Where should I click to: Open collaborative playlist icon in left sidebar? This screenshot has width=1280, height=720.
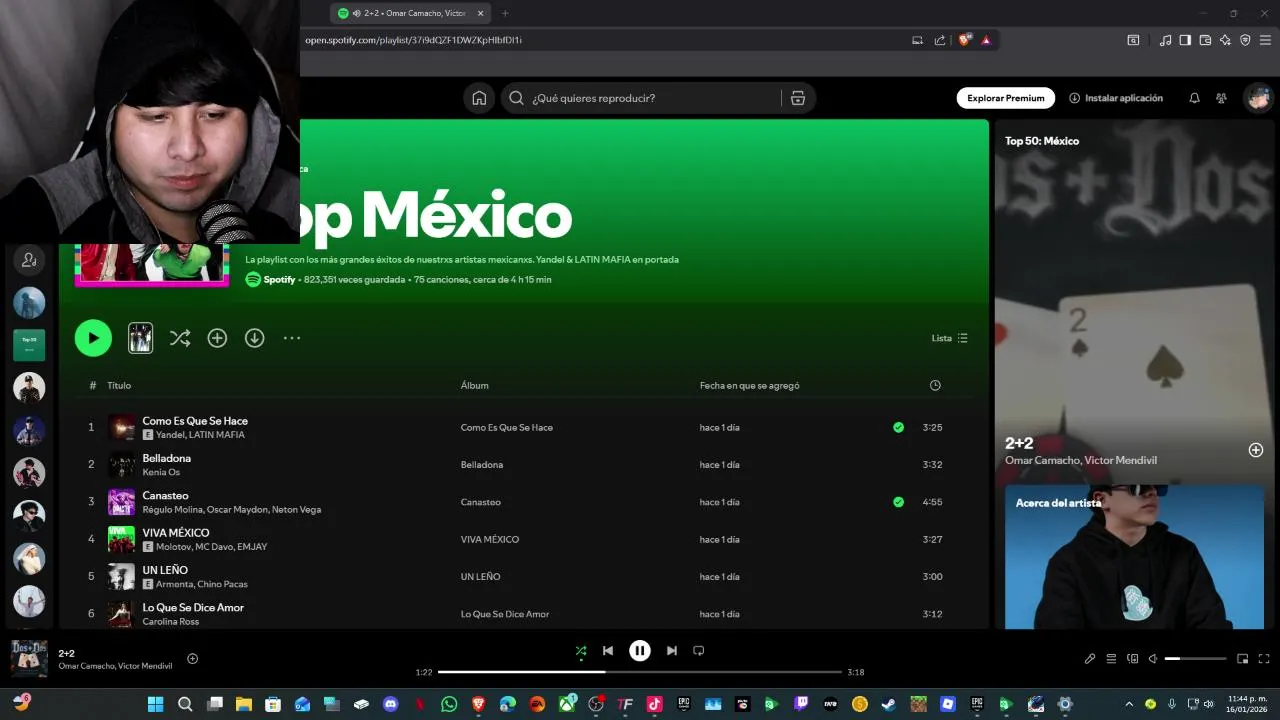click(29, 260)
